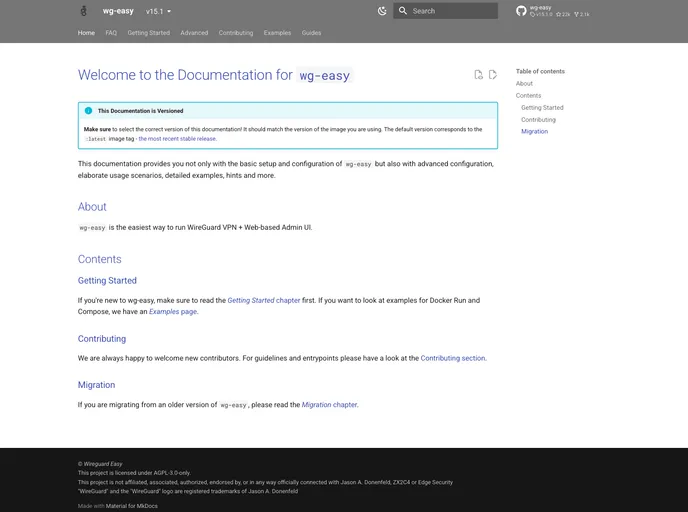Toggle dark mode with the moon icon
The width and height of the screenshot is (688, 512).
click(x=382, y=11)
